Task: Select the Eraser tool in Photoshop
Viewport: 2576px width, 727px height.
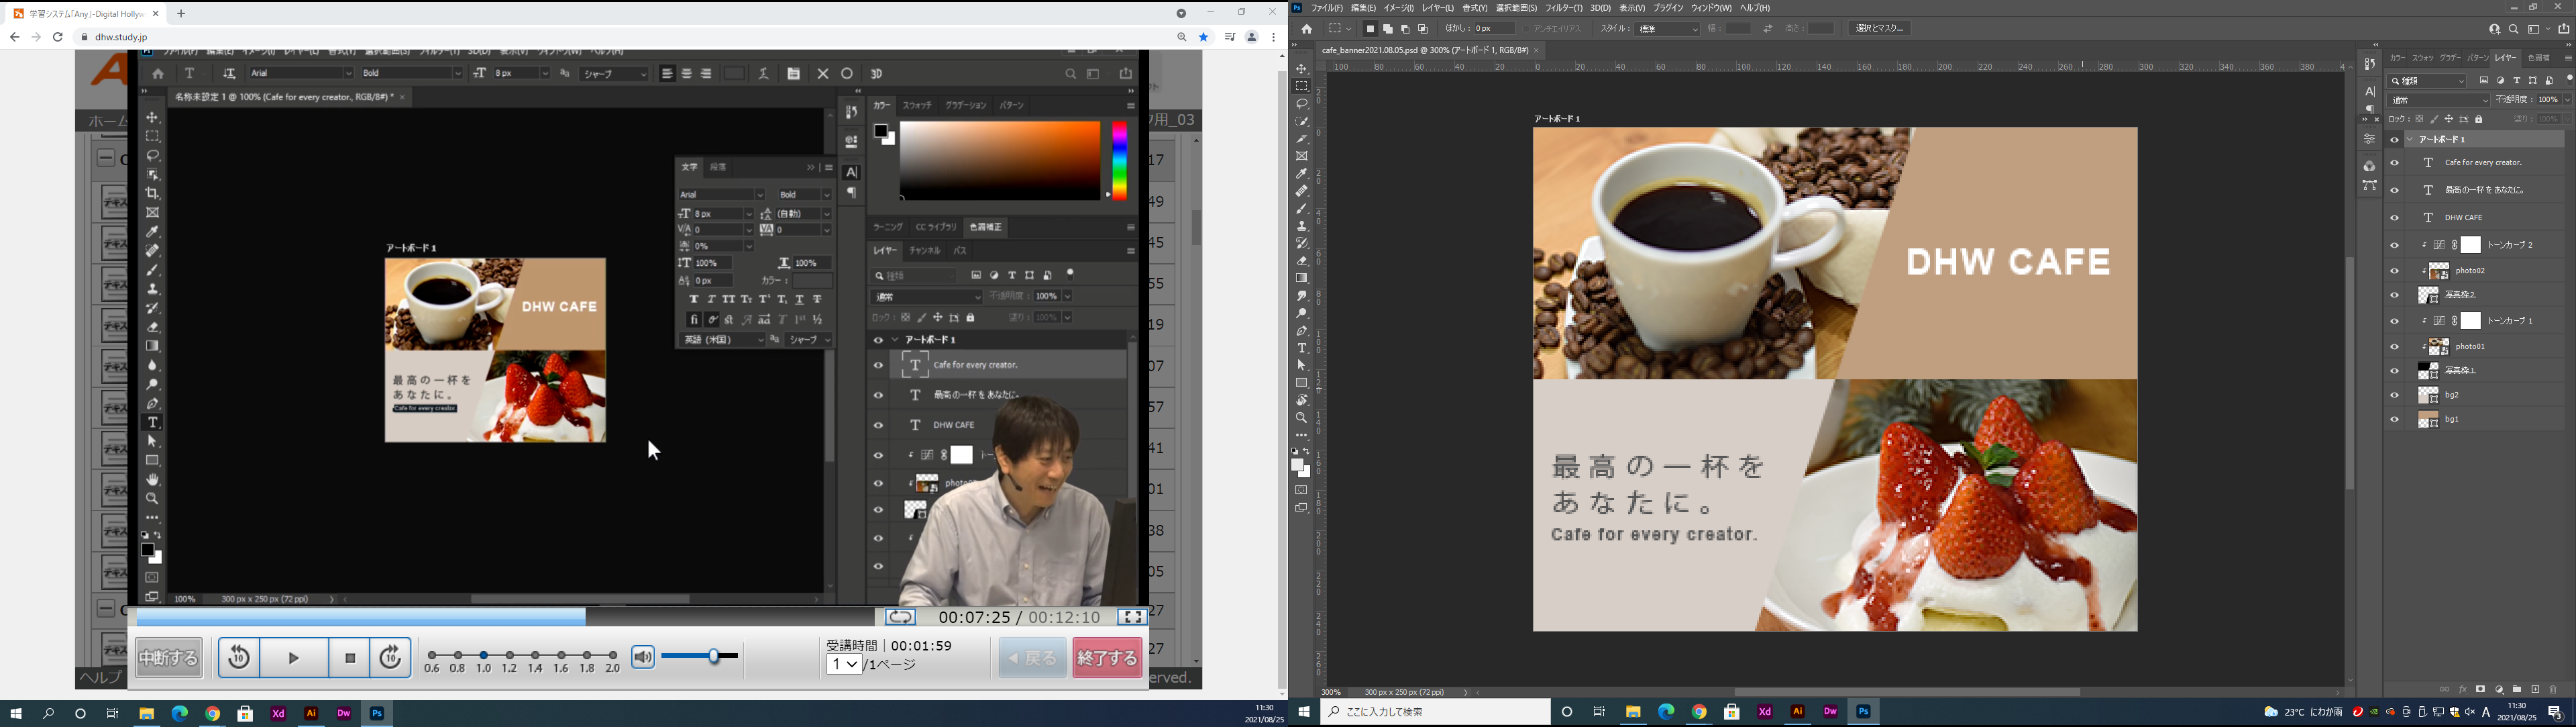Action: [x=1302, y=261]
